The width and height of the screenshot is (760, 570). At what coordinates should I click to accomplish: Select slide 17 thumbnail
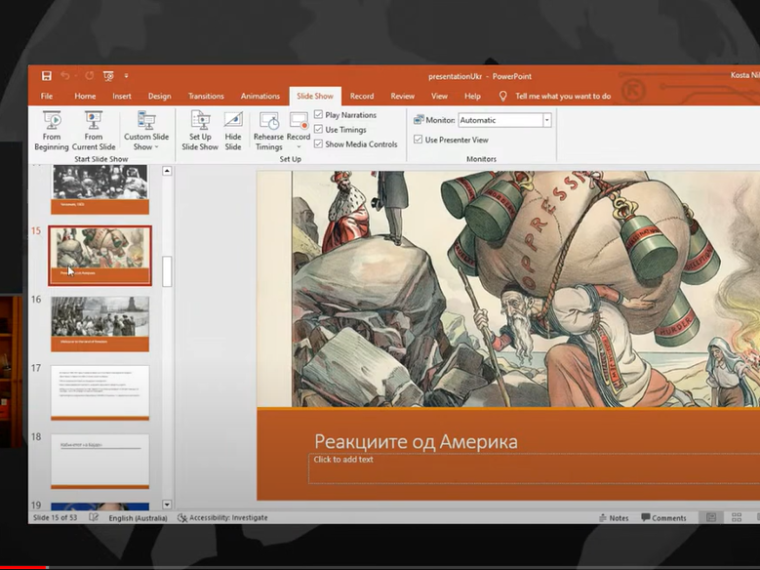(x=100, y=393)
